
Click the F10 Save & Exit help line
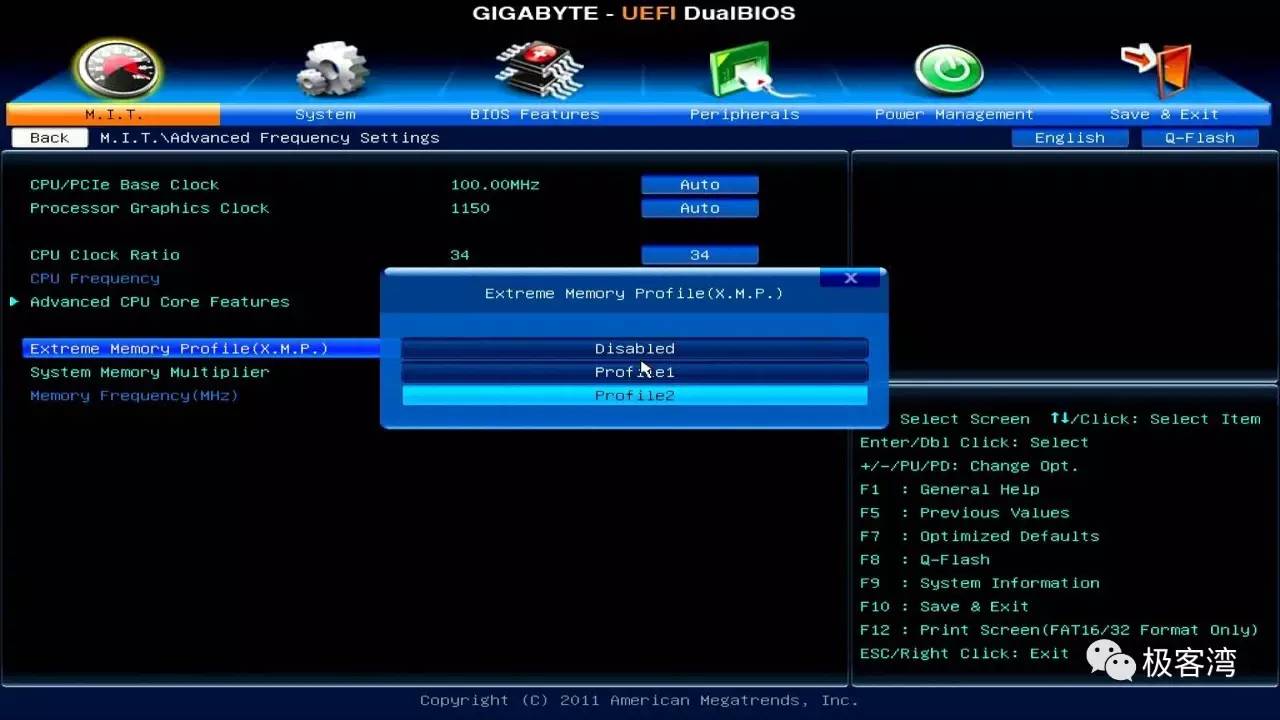tap(945, 606)
